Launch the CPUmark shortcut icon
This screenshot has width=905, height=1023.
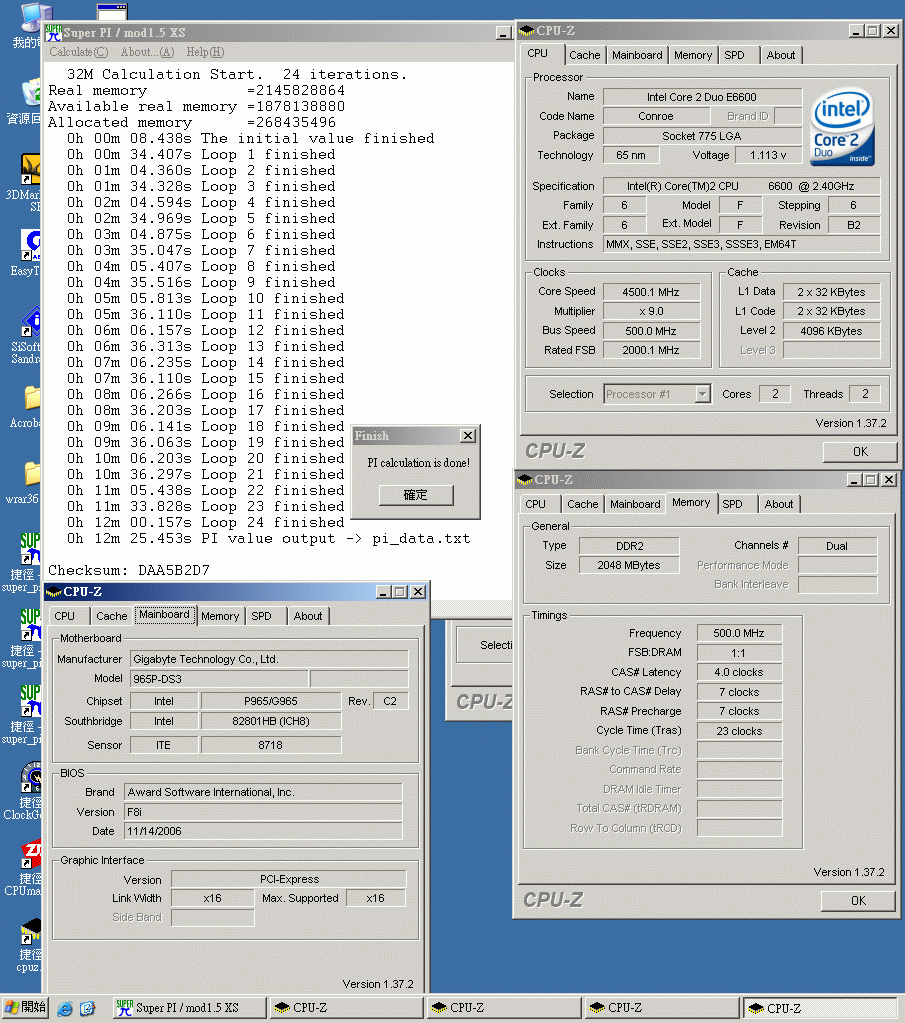click(x=30, y=854)
